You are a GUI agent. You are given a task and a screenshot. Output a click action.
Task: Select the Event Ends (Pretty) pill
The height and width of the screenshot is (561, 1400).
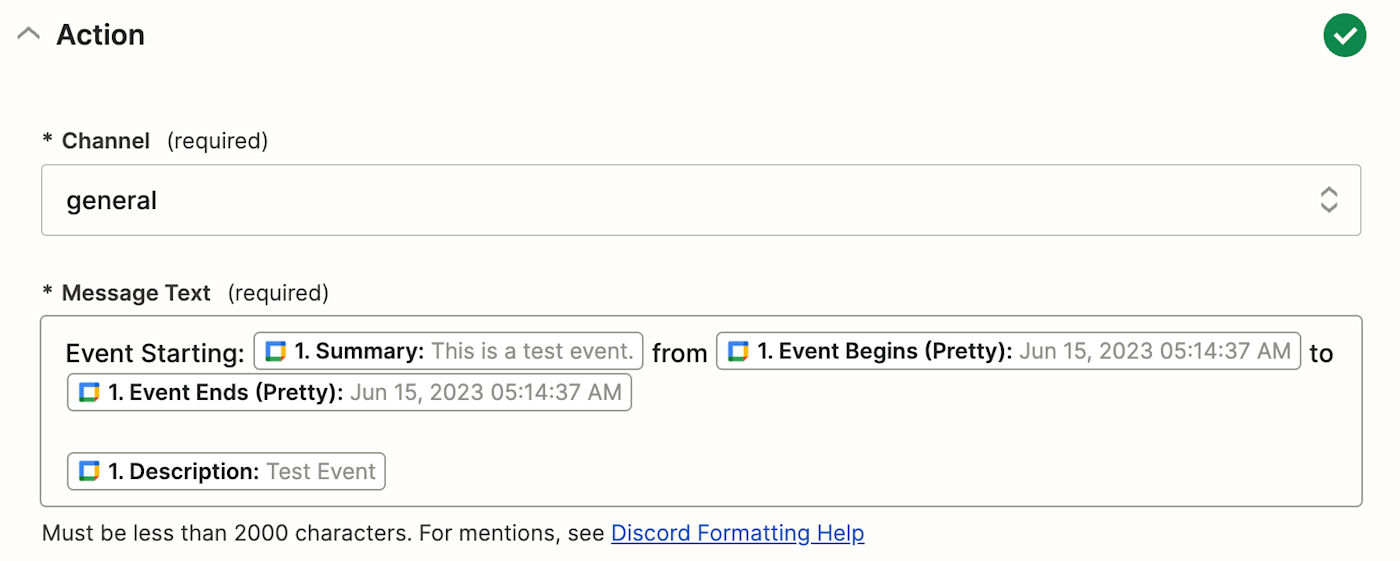tap(349, 393)
